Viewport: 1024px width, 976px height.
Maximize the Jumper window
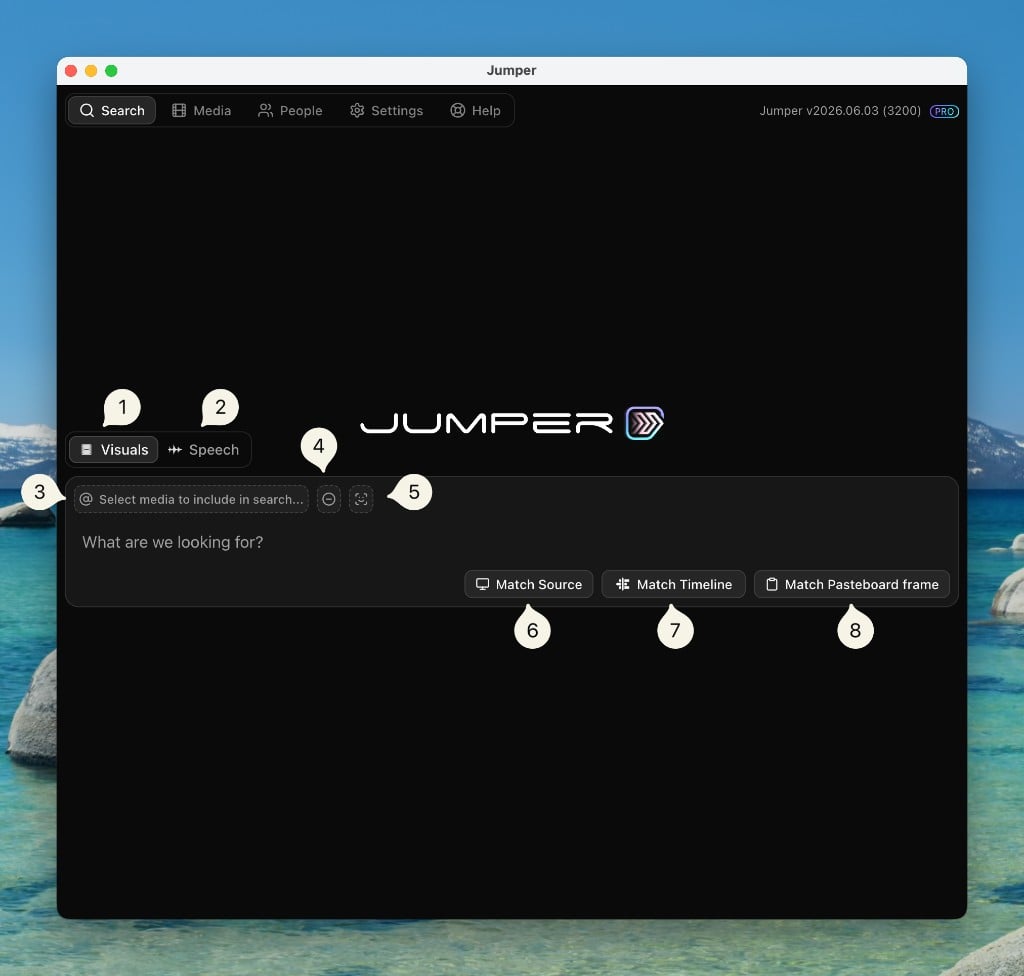coord(112,71)
